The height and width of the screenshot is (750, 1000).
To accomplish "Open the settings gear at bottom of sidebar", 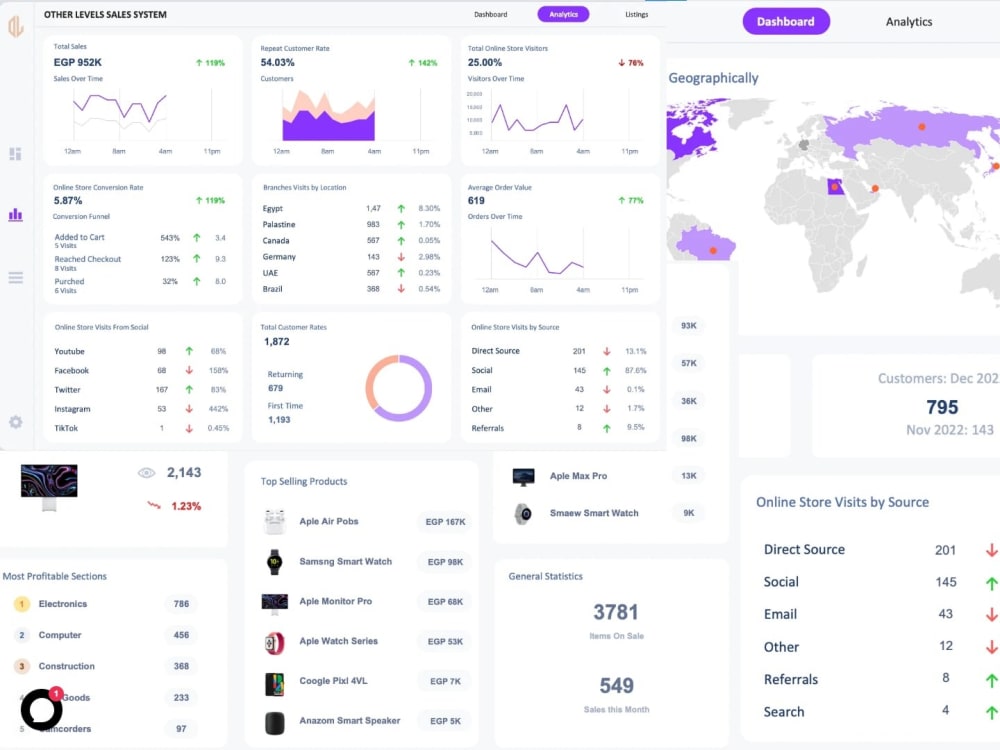I will pyautogui.click(x=15, y=422).
